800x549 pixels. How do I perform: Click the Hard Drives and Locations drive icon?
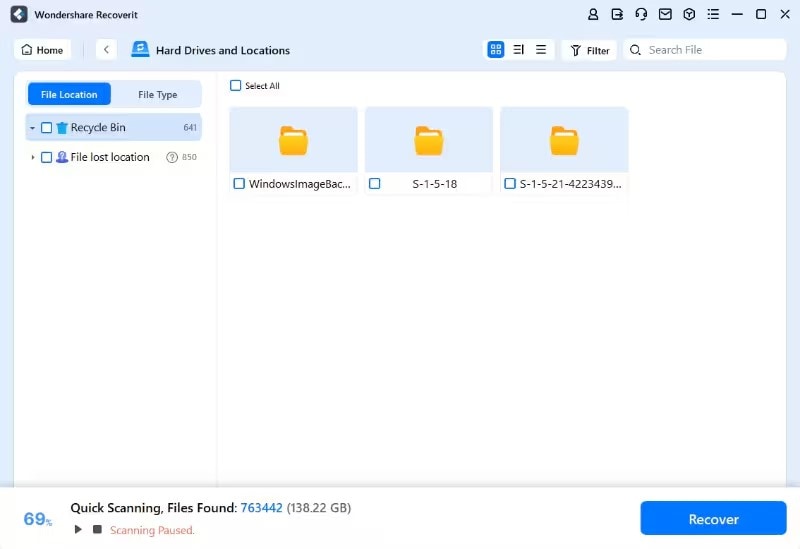(x=140, y=49)
